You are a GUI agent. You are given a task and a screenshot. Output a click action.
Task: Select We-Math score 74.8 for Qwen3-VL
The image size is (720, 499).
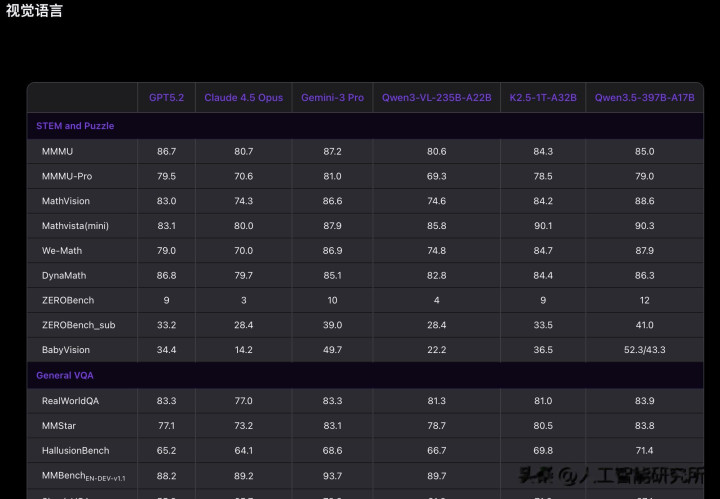[437, 251]
